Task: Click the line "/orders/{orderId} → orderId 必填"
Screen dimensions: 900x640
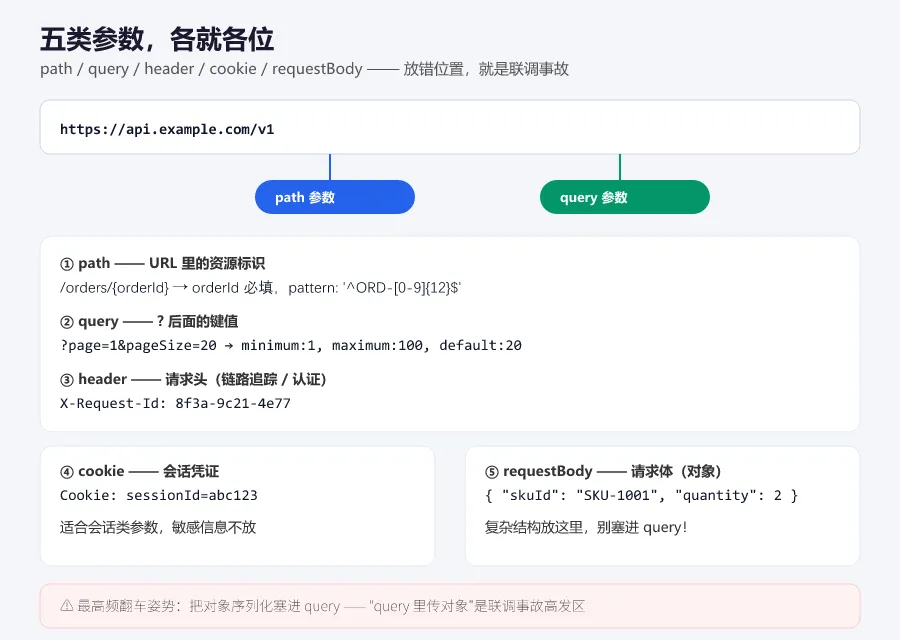Action: [261, 288]
